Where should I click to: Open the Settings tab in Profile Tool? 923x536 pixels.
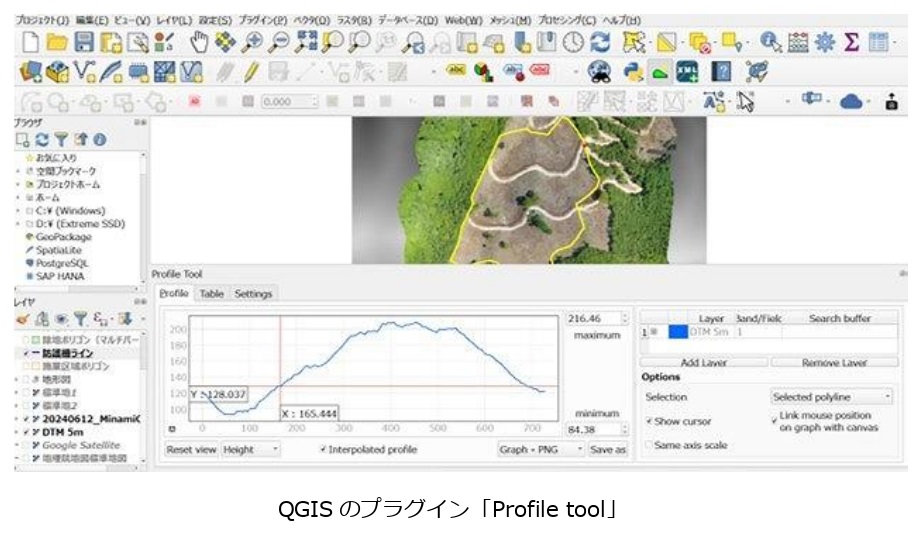pos(252,294)
